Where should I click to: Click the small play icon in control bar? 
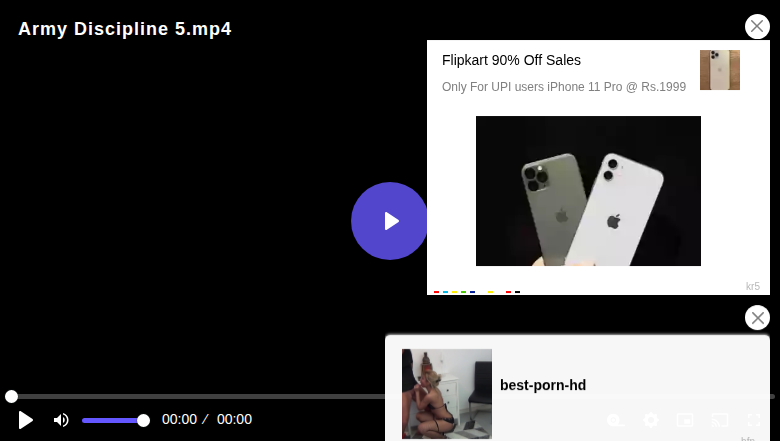[x=25, y=420]
